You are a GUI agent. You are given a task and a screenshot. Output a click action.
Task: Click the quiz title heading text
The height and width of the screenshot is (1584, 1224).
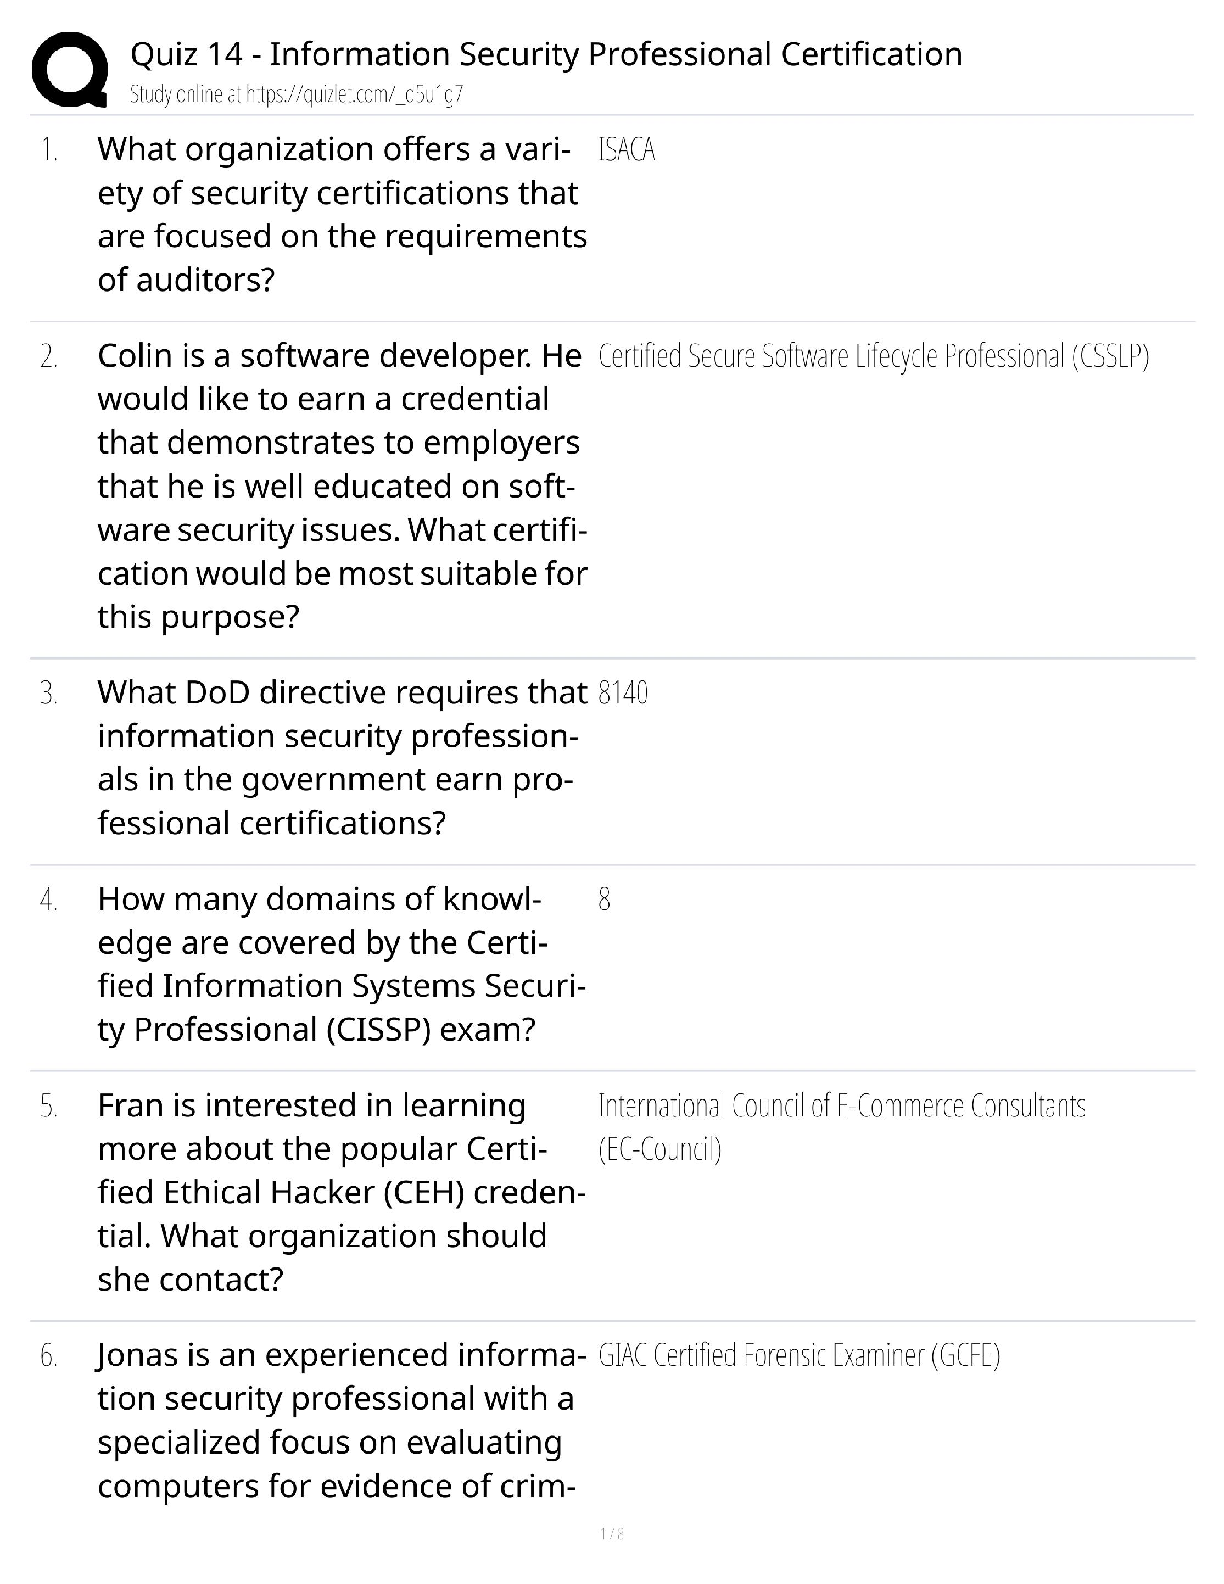coord(546,54)
